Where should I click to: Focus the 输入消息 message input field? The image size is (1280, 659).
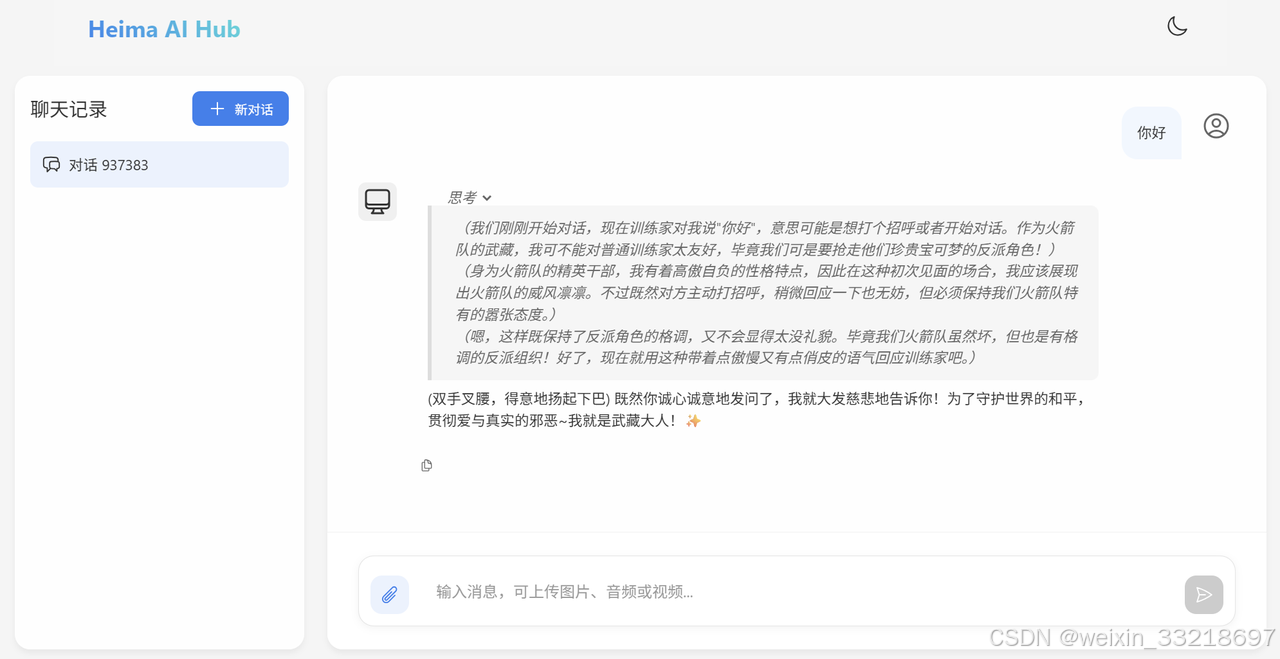coord(800,592)
